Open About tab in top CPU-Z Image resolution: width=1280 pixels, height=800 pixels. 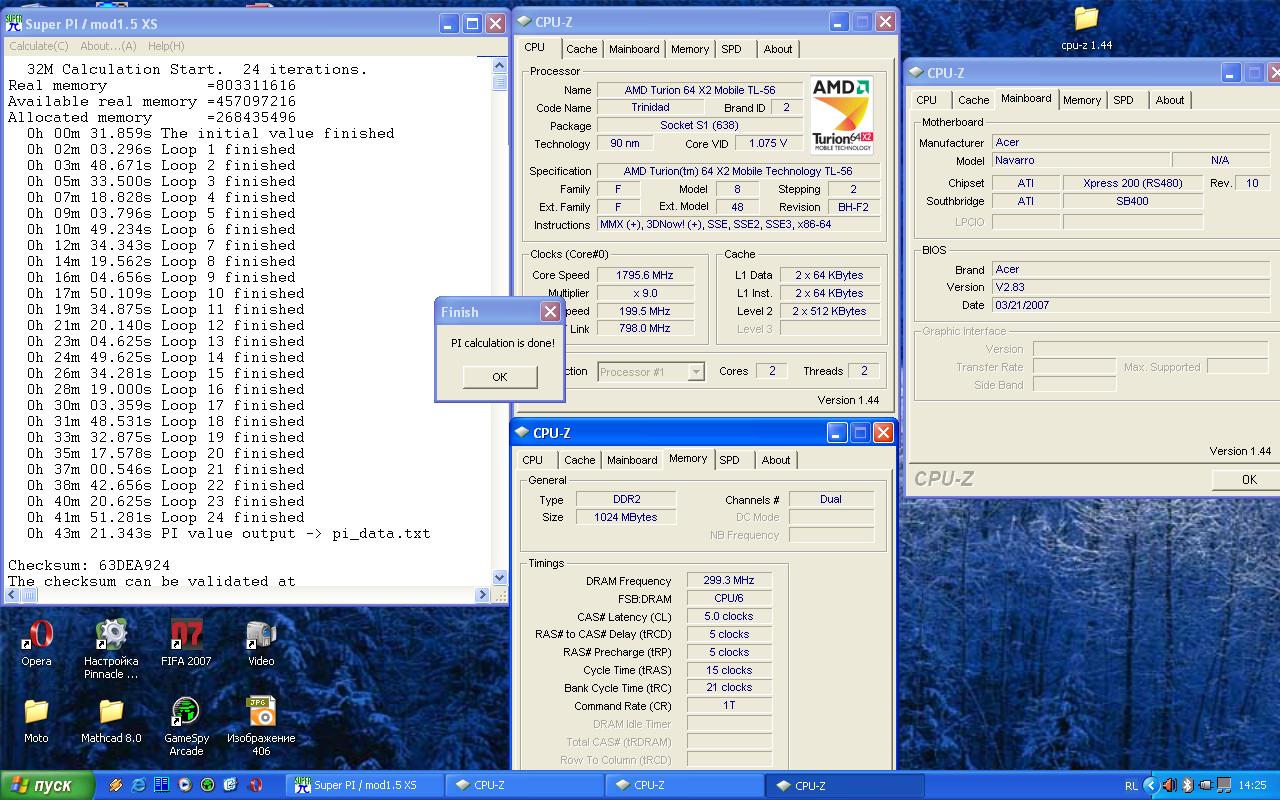click(778, 49)
